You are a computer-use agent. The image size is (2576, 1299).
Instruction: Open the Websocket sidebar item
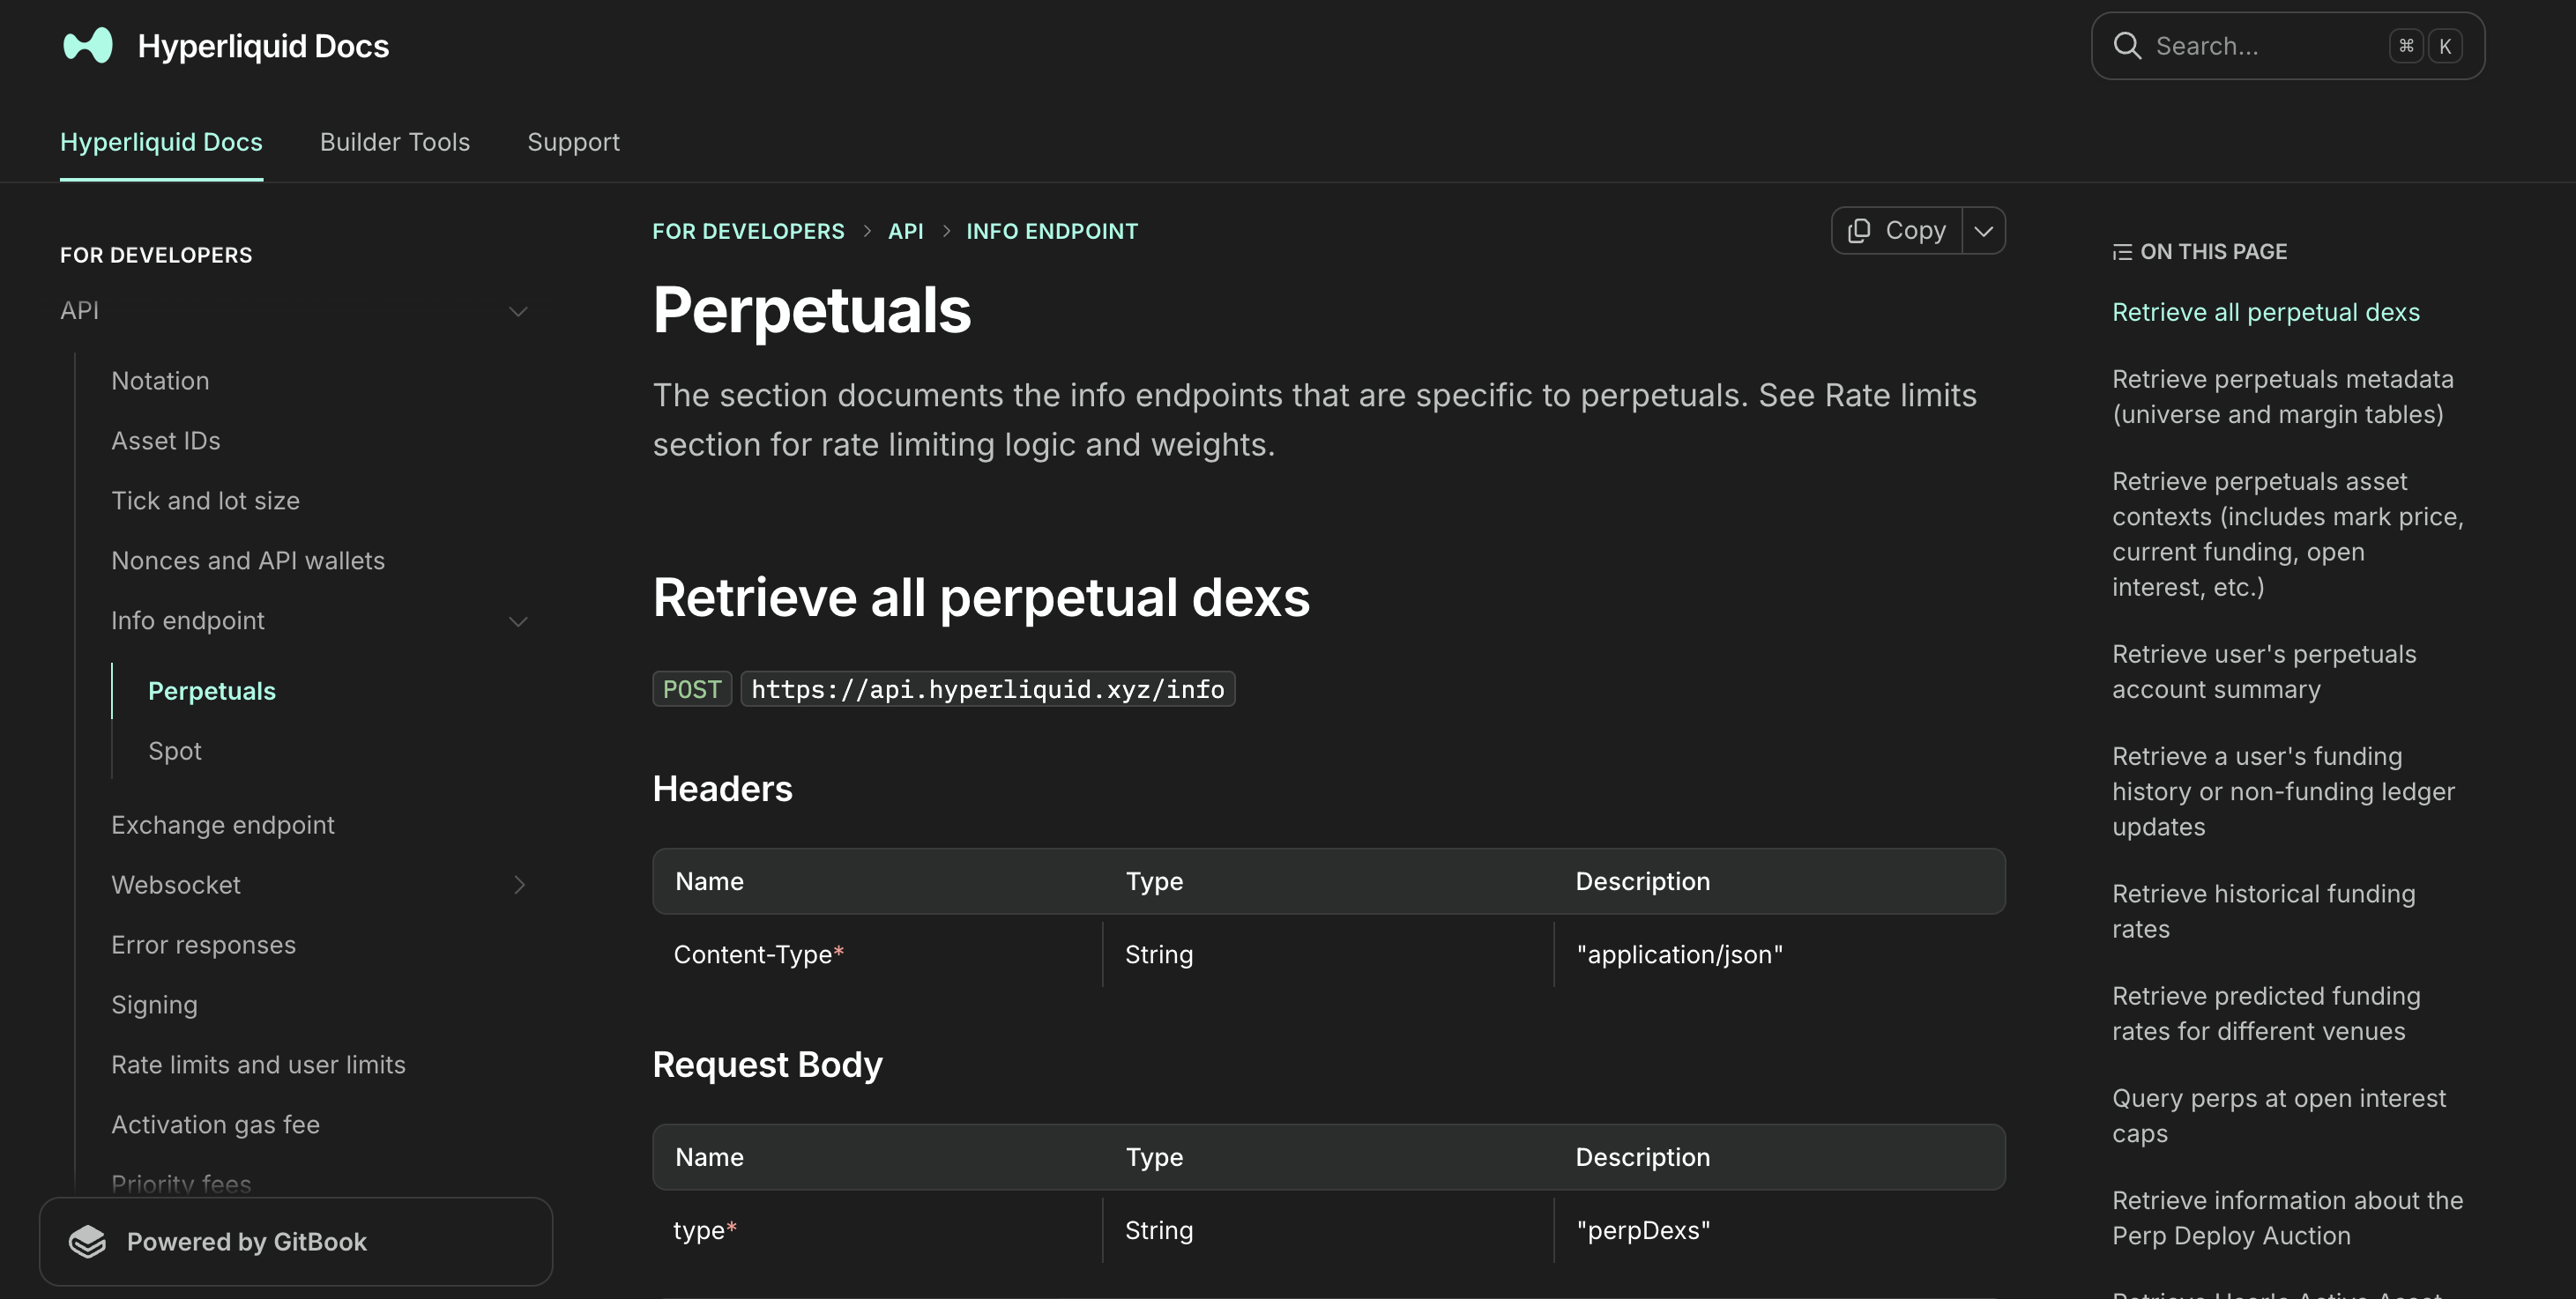pos(176,885)
